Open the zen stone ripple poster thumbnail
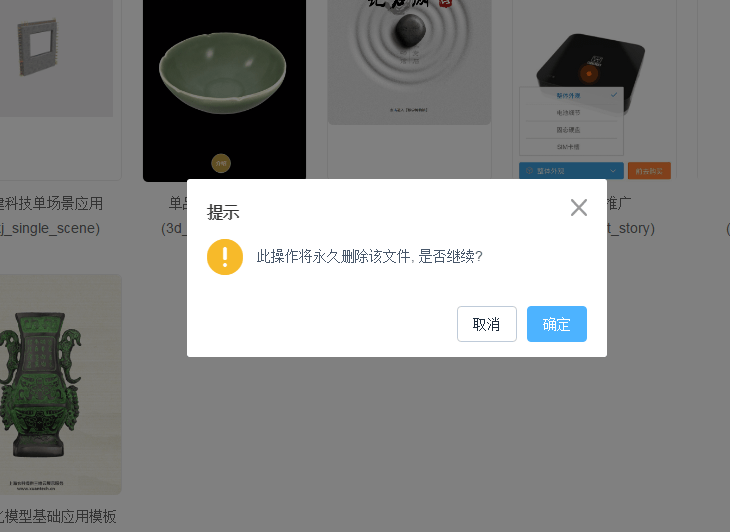The width and height of the screenshot is (730, 532). click(409, 62)
